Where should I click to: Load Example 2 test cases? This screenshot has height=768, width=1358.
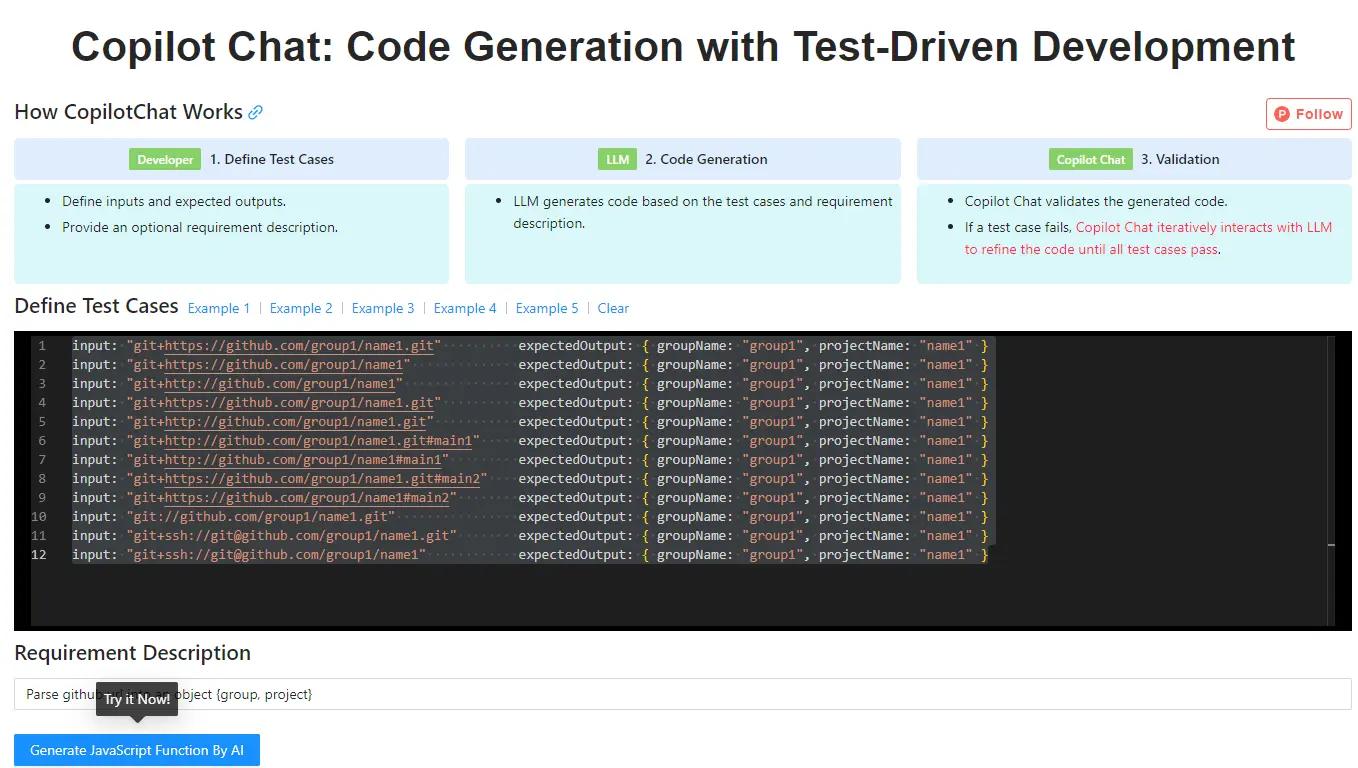[x=301, y=308]
